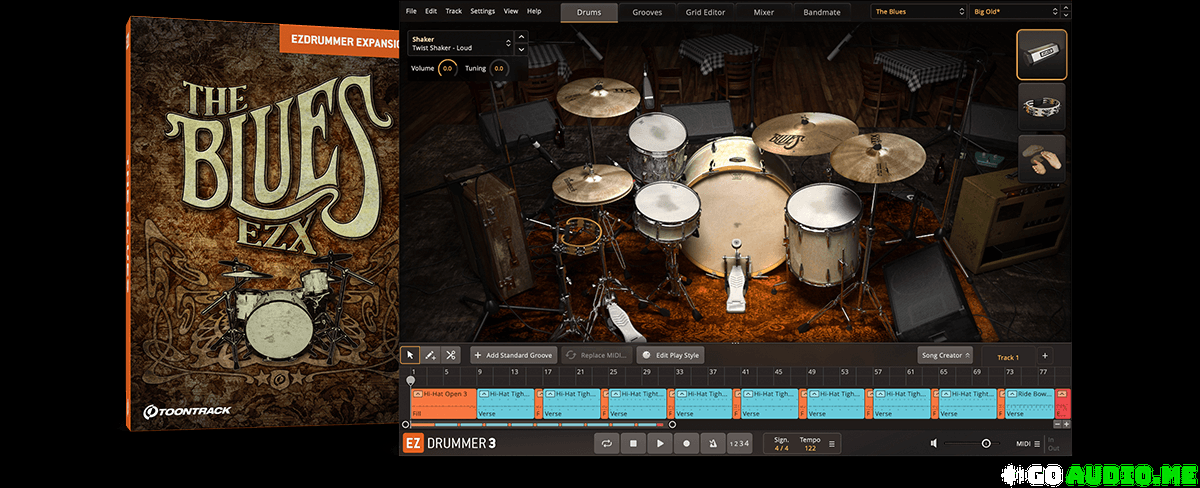
Task: Click the master volume slider handle
Action: point(986,444)
